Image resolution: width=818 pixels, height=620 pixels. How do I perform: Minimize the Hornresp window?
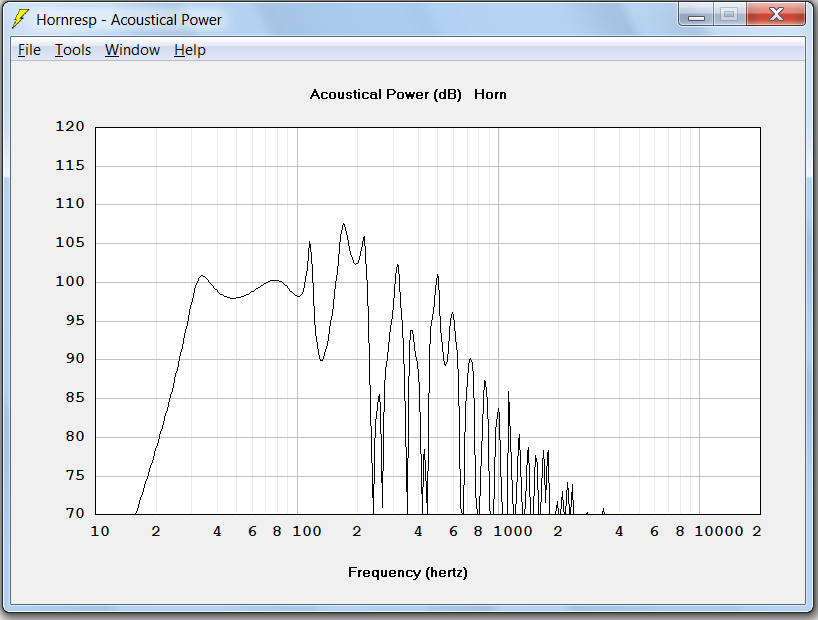click(x=696, y=14)
